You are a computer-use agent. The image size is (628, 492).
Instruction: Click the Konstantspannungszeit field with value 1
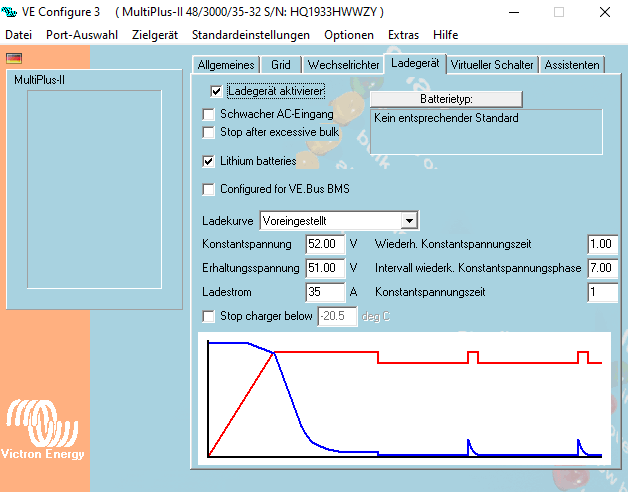pyautogui.click(x=602, y=292)
